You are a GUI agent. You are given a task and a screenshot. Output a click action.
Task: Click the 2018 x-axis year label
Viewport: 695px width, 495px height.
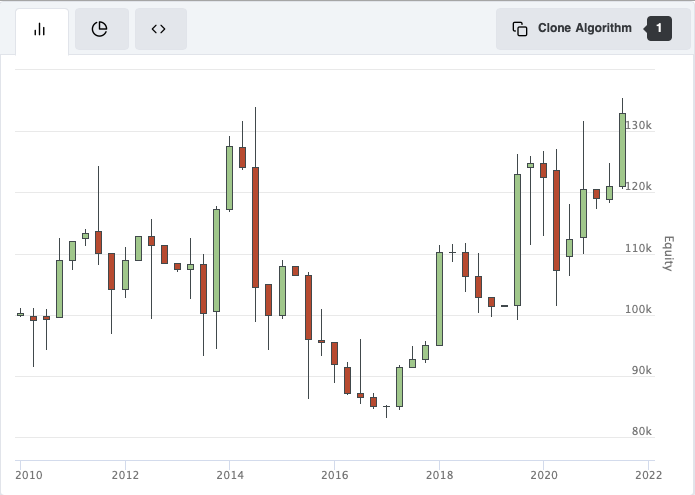(438, 475)
